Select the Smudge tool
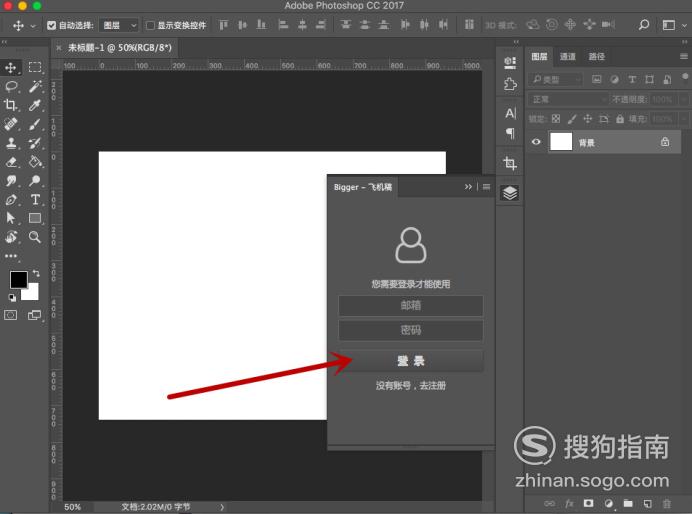The height and width of the screenshot is (514, 692). click(11, 180)
